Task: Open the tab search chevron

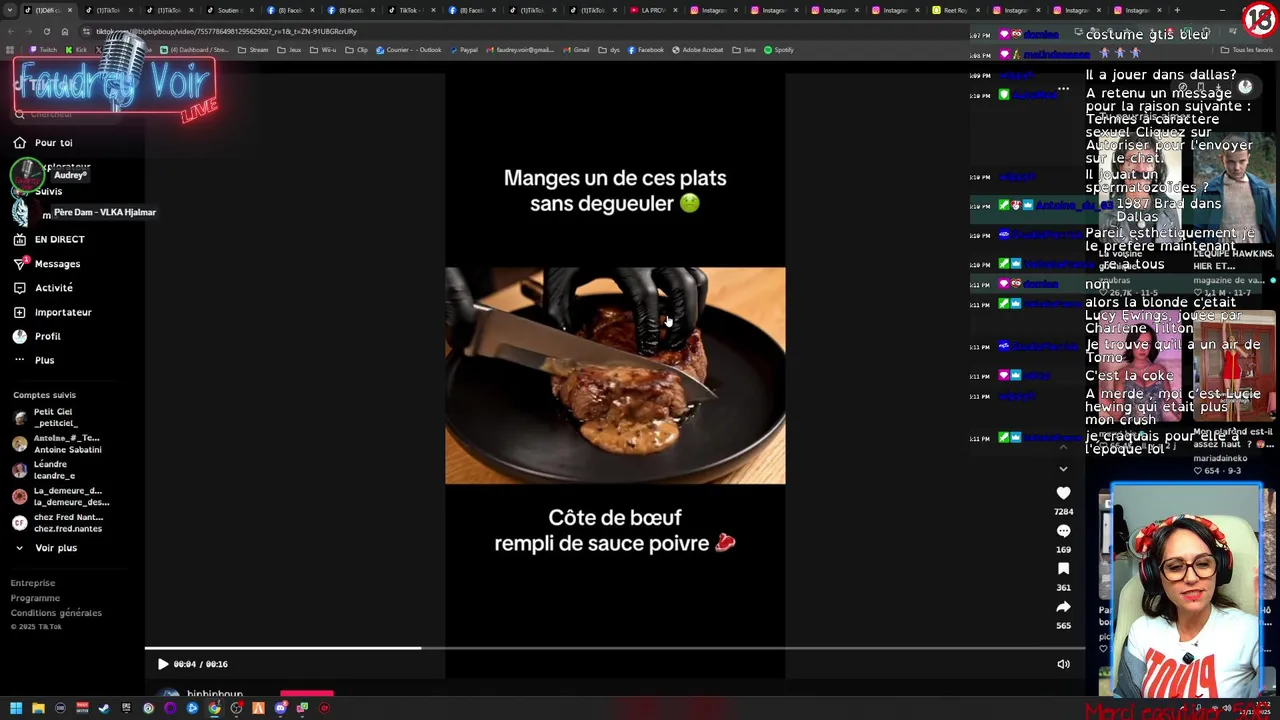Action: coord(9,10)
